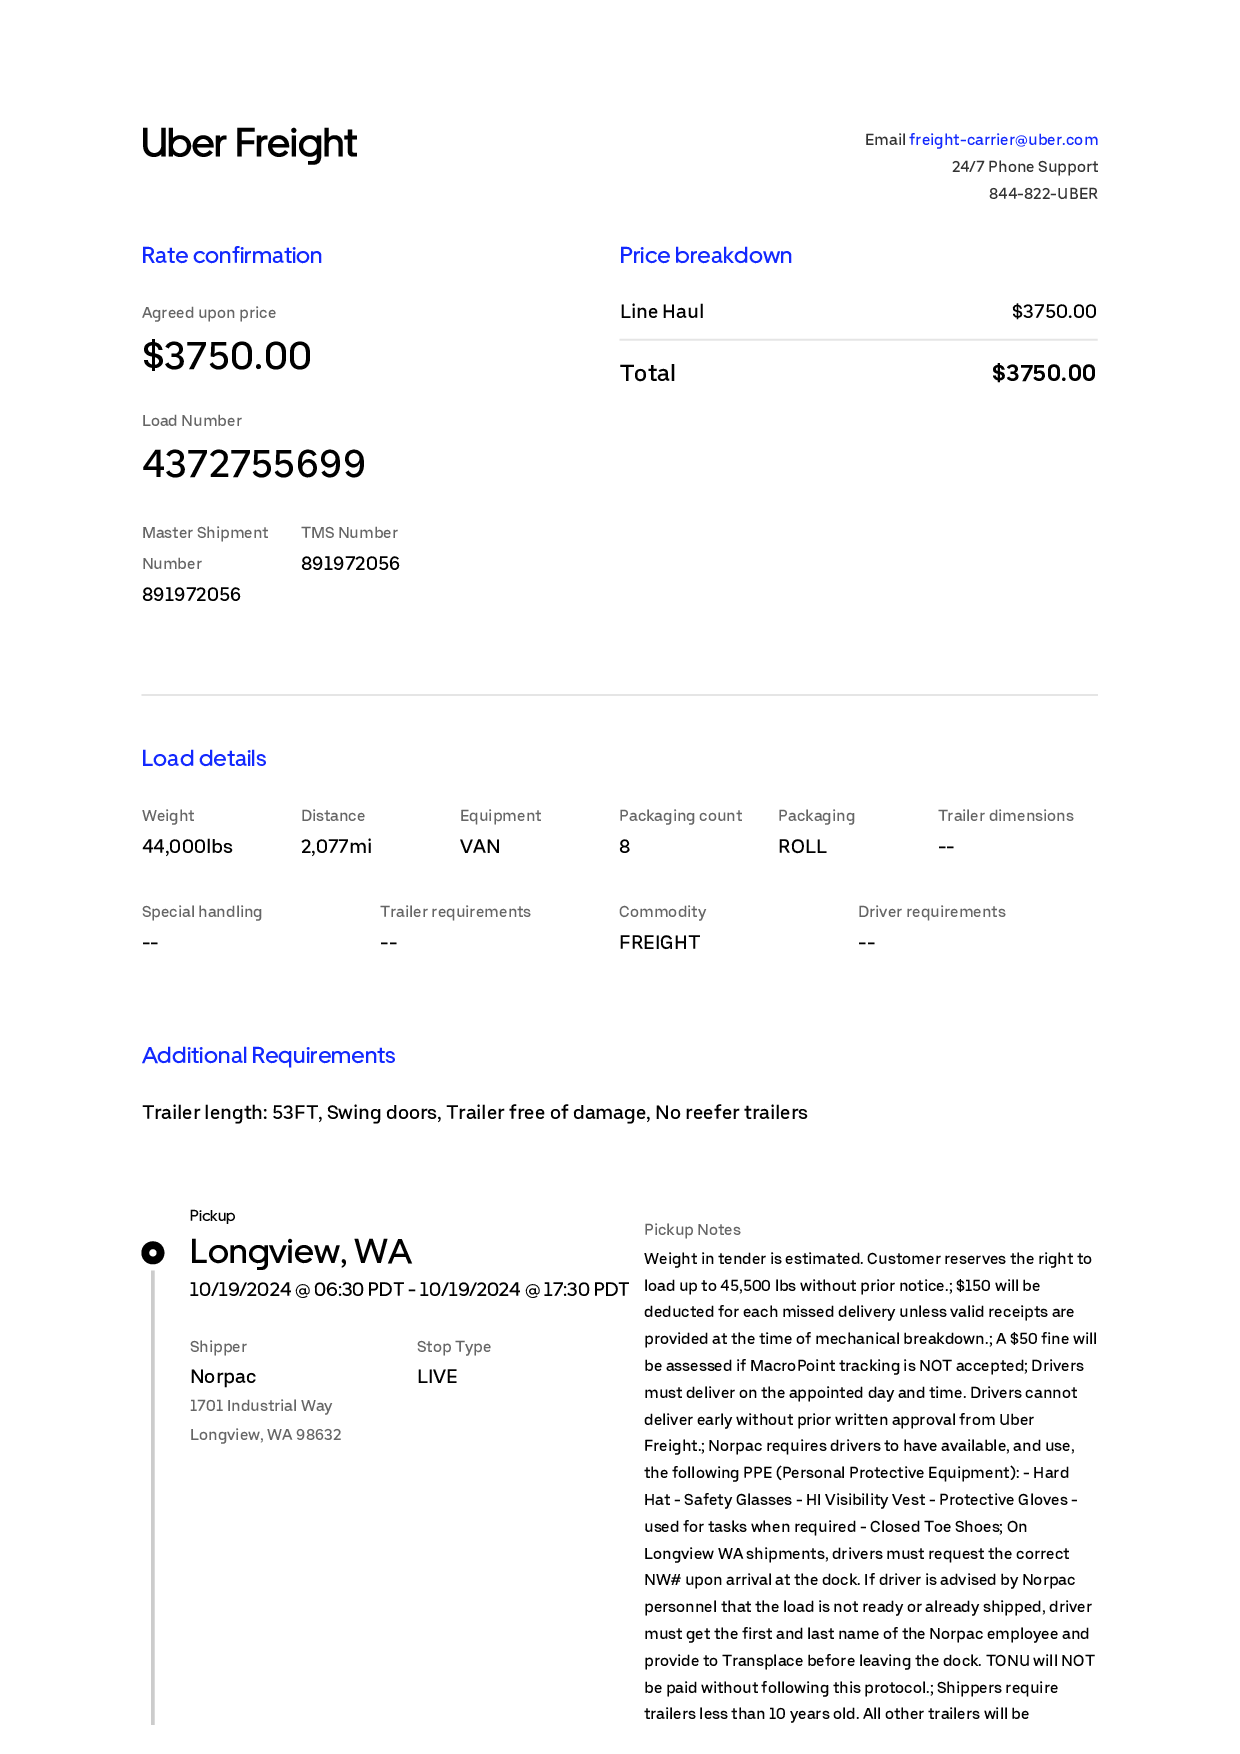Click the freight-carrier@uber.com email link
This screenshot has height=1754, width=1240.
[1003, 140]
